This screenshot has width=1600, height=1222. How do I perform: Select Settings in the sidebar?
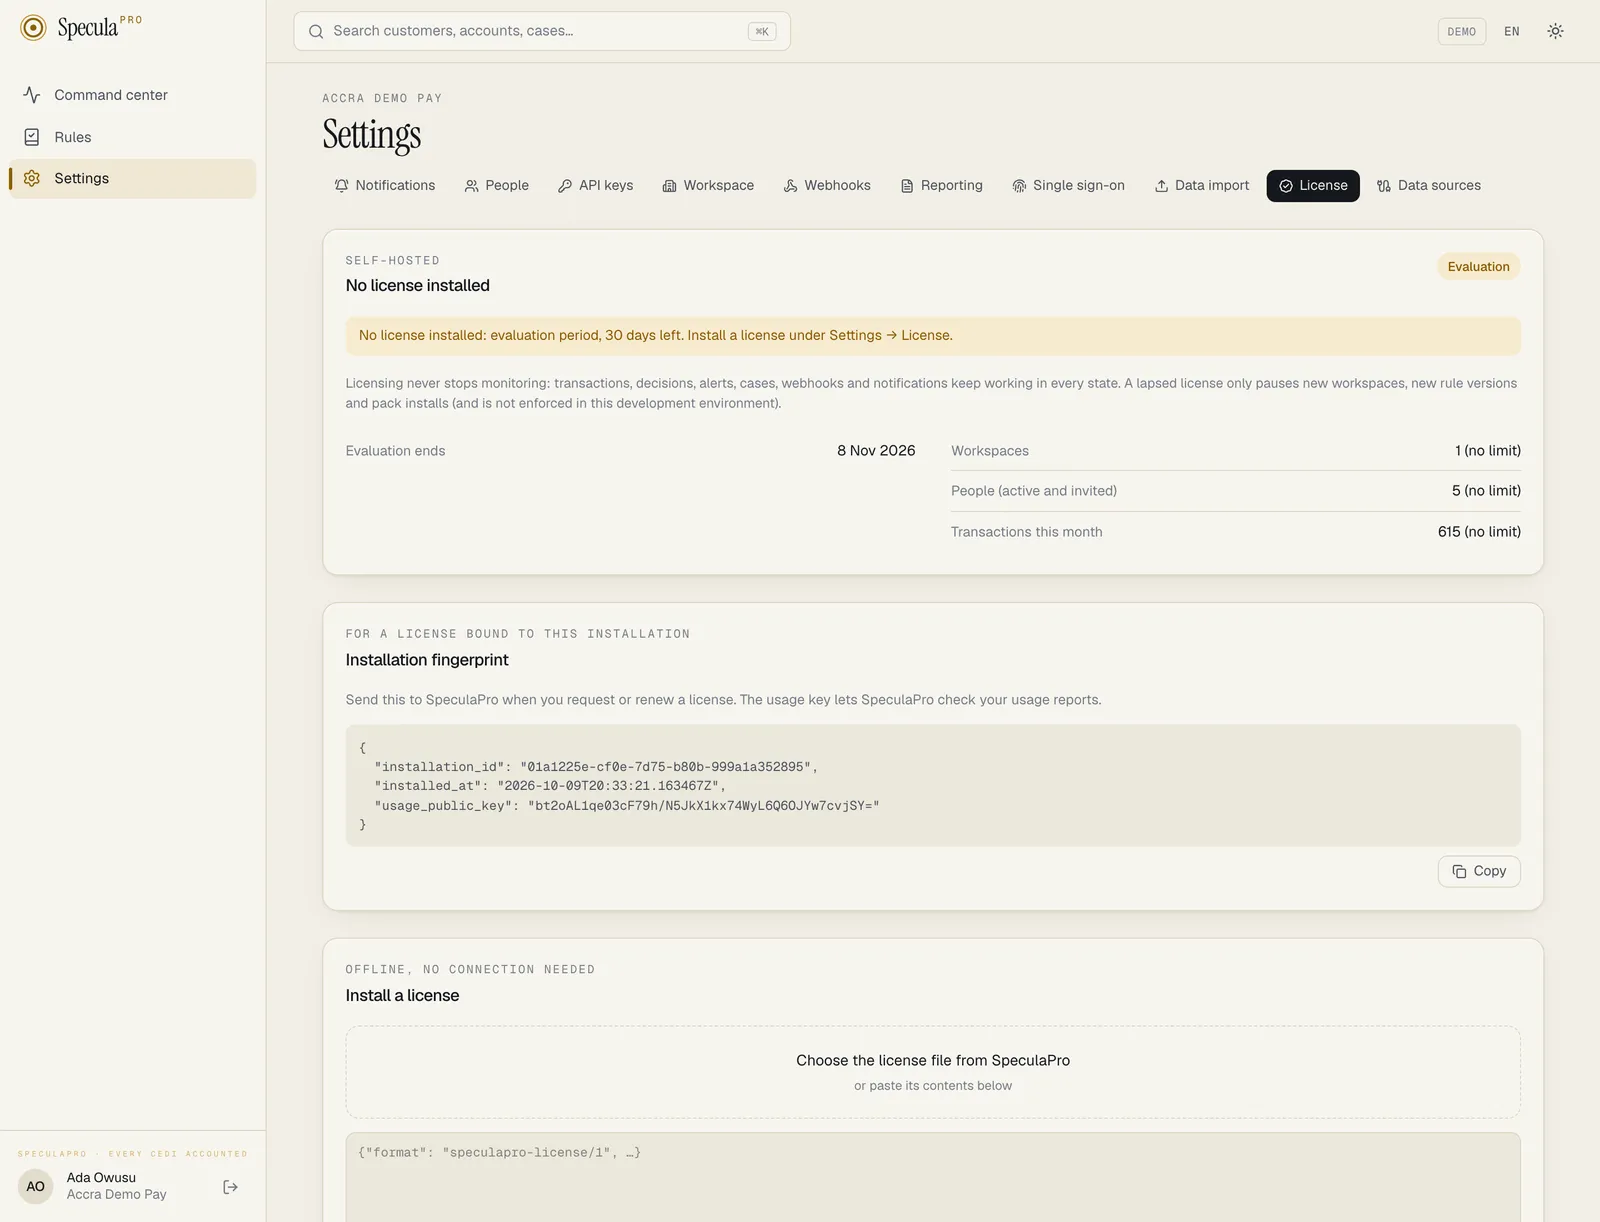133,178
